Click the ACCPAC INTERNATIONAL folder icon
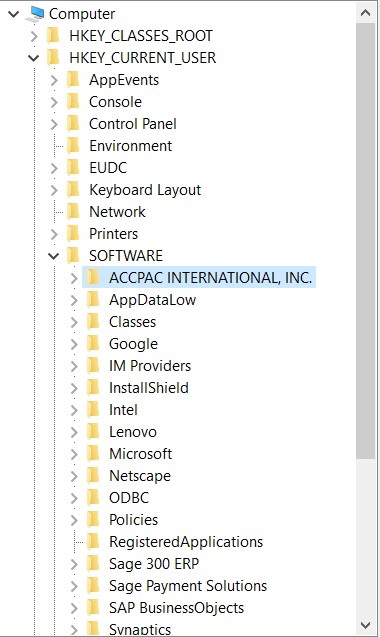Viewport: 380px width, 637px height. (x=93, y=277)
